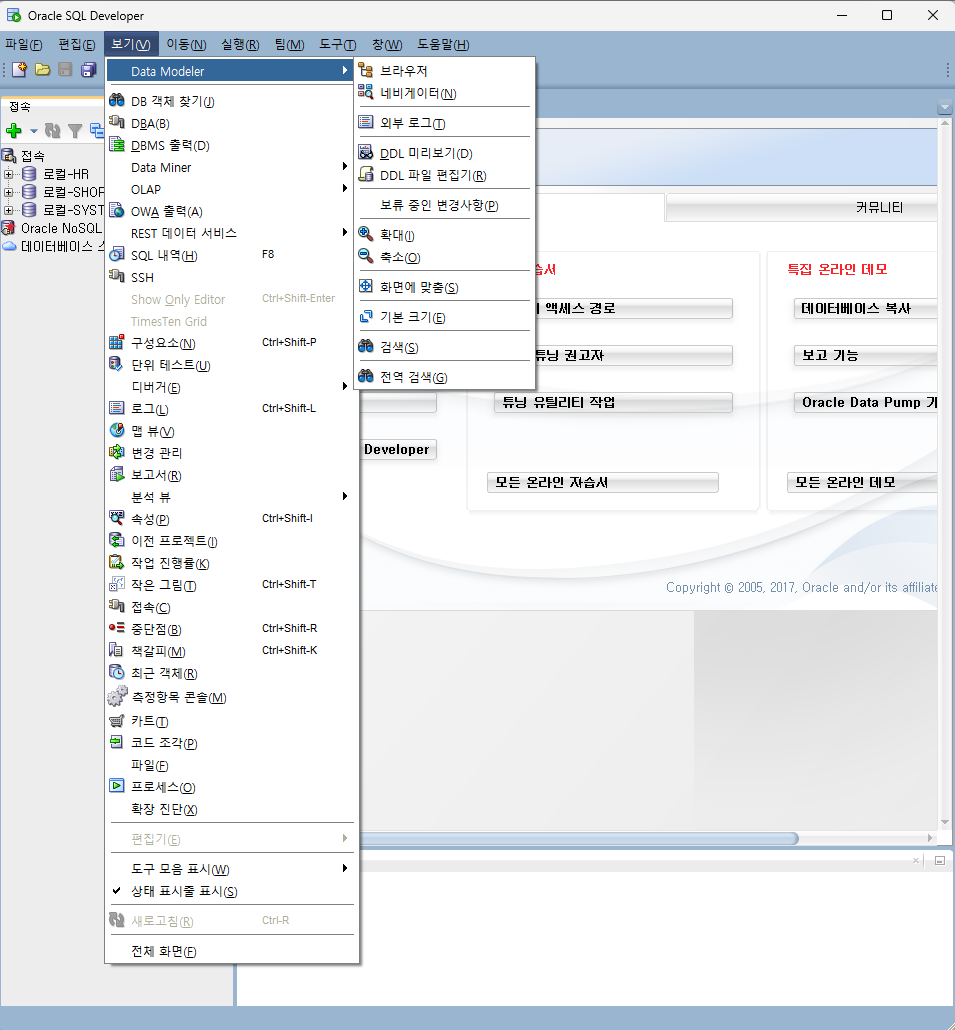This screenshot has height=1030, width=955.
Task: Open DB 객체 찾기 binoculars item
Action: [232, 101]
